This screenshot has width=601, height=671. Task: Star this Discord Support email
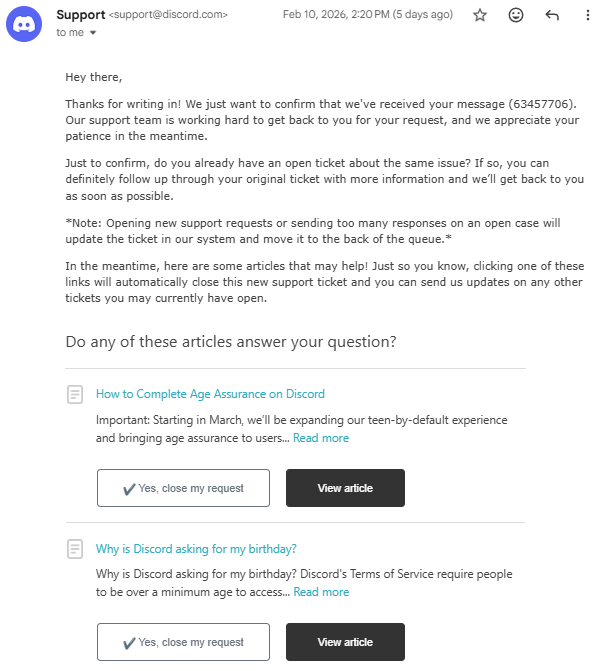click(x=480, y=15)
